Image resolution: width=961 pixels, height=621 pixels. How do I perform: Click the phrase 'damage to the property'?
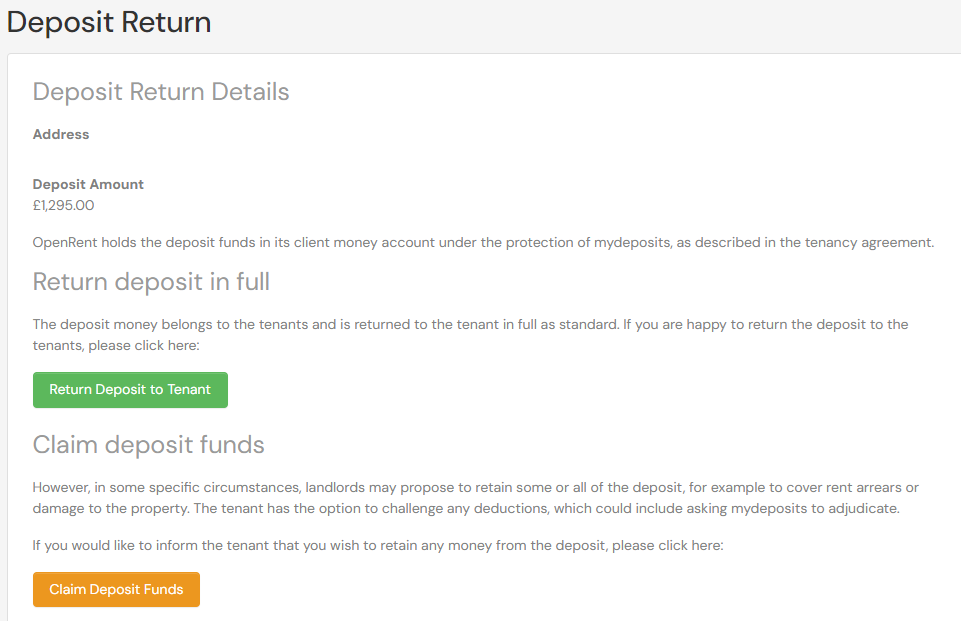[110, 509]
